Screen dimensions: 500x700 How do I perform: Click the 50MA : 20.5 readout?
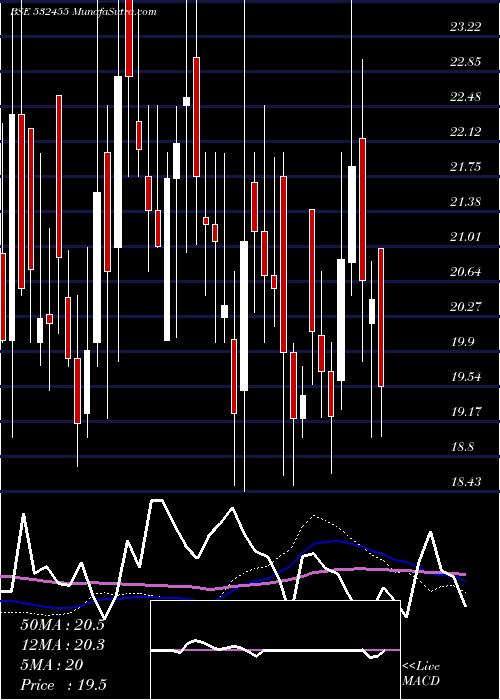click(62, 625)
